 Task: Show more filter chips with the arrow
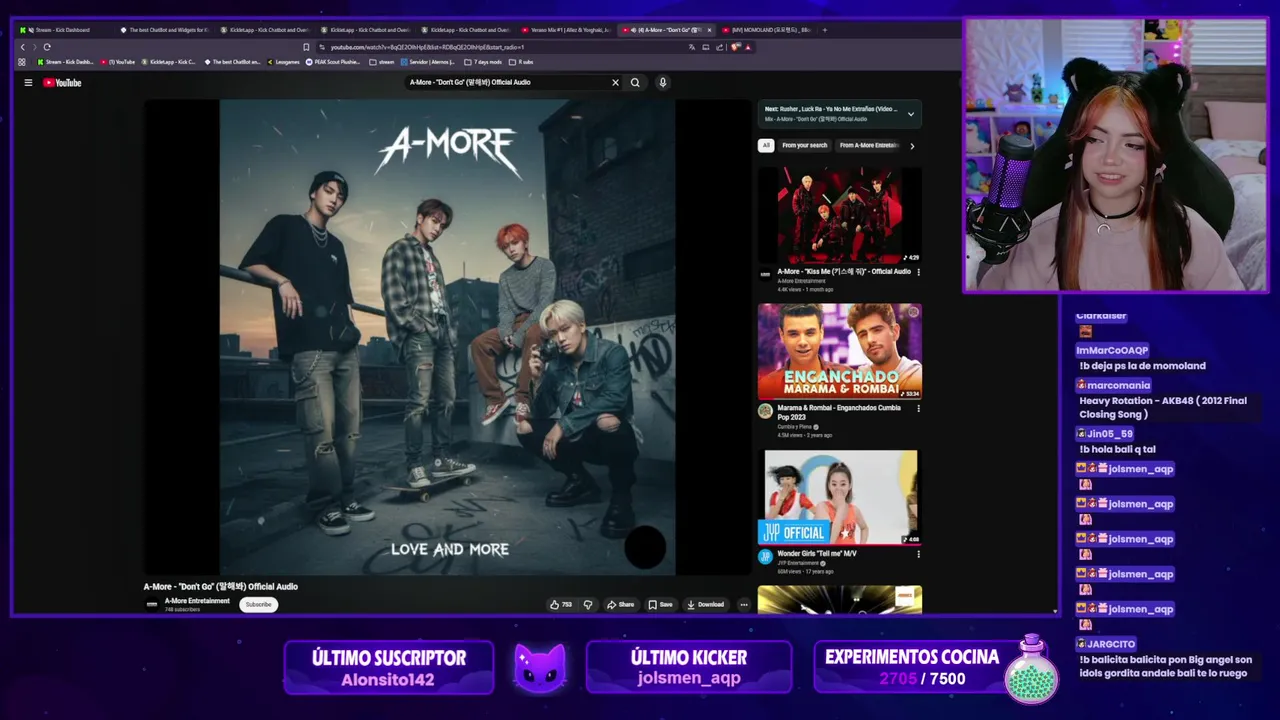pos(912,146)
